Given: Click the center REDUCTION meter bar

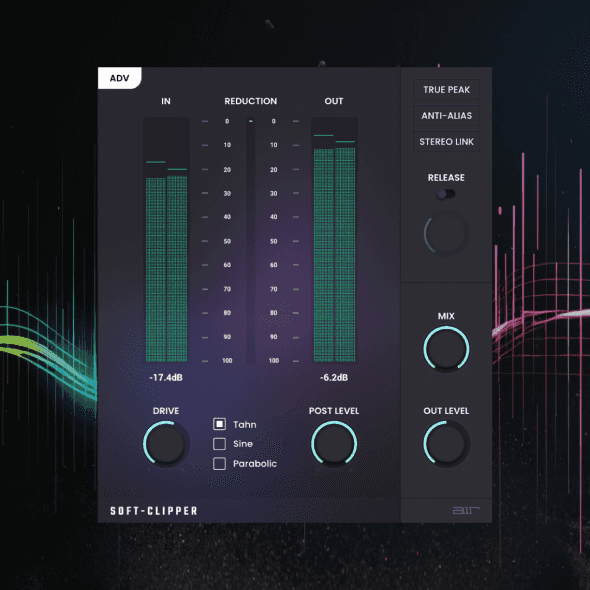Looking at the screenshot, I should pyautogui.click(x=251, y=241).
